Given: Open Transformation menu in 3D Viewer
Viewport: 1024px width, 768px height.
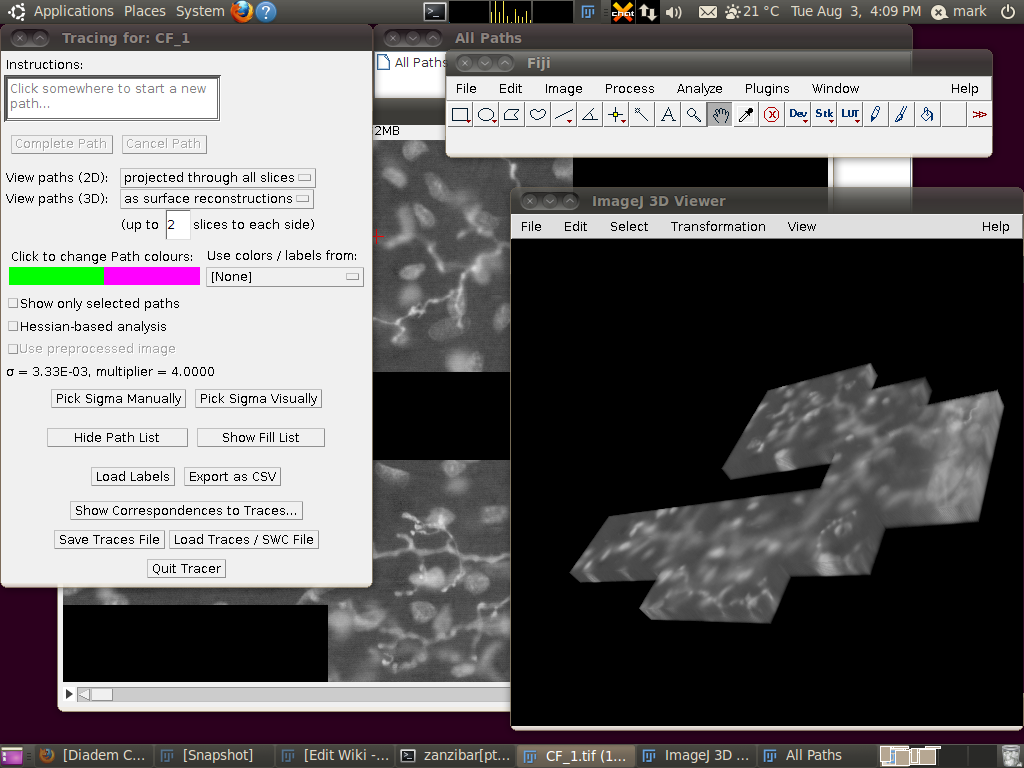Looking at the screenshot, I should click(718, 227).
